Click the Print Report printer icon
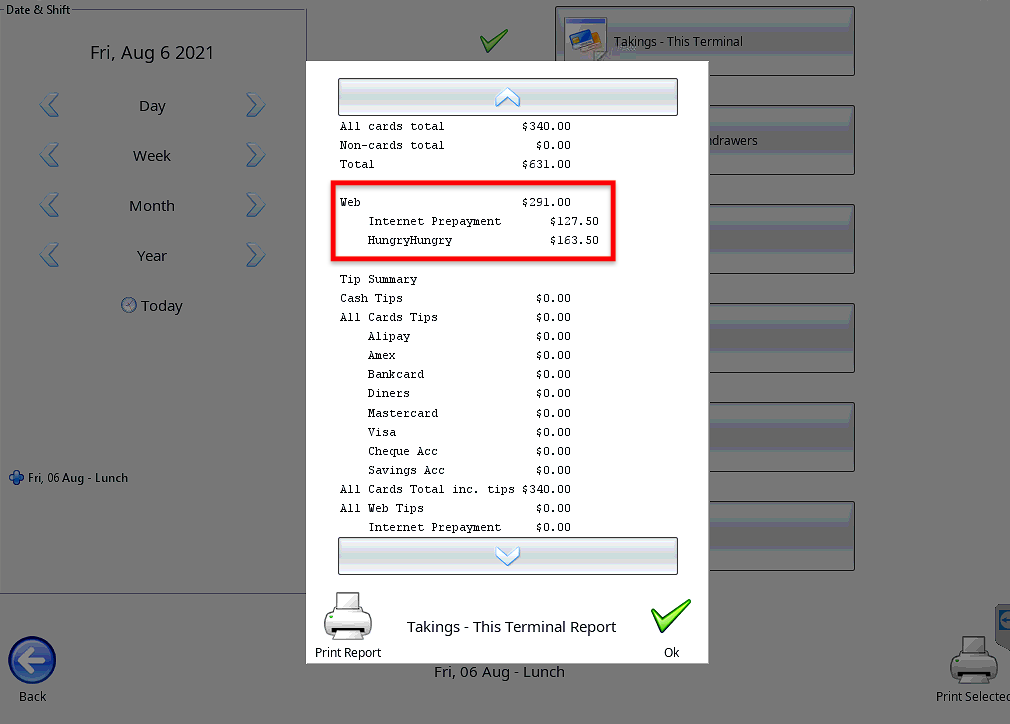The image size is (1010, 724). point(348,616)
